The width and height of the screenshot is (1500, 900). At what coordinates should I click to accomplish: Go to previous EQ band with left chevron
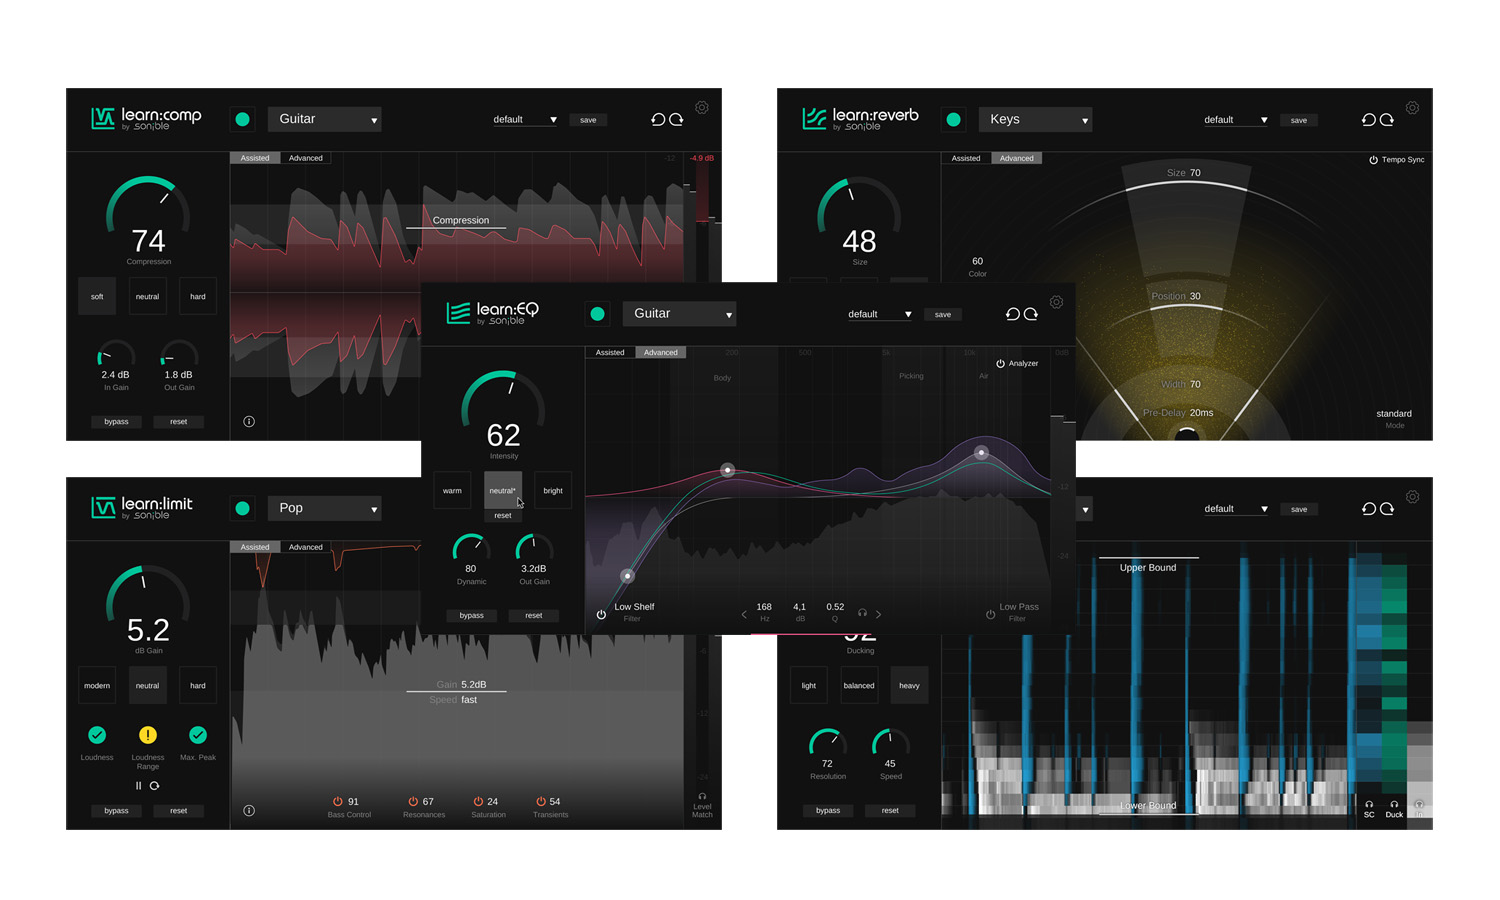coord(744,614)
